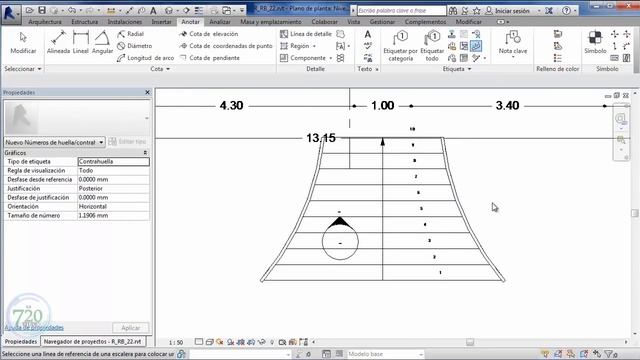Click the vertical scrollbar of the drawing view
This screenshot has width=640, height=360.
634,213
